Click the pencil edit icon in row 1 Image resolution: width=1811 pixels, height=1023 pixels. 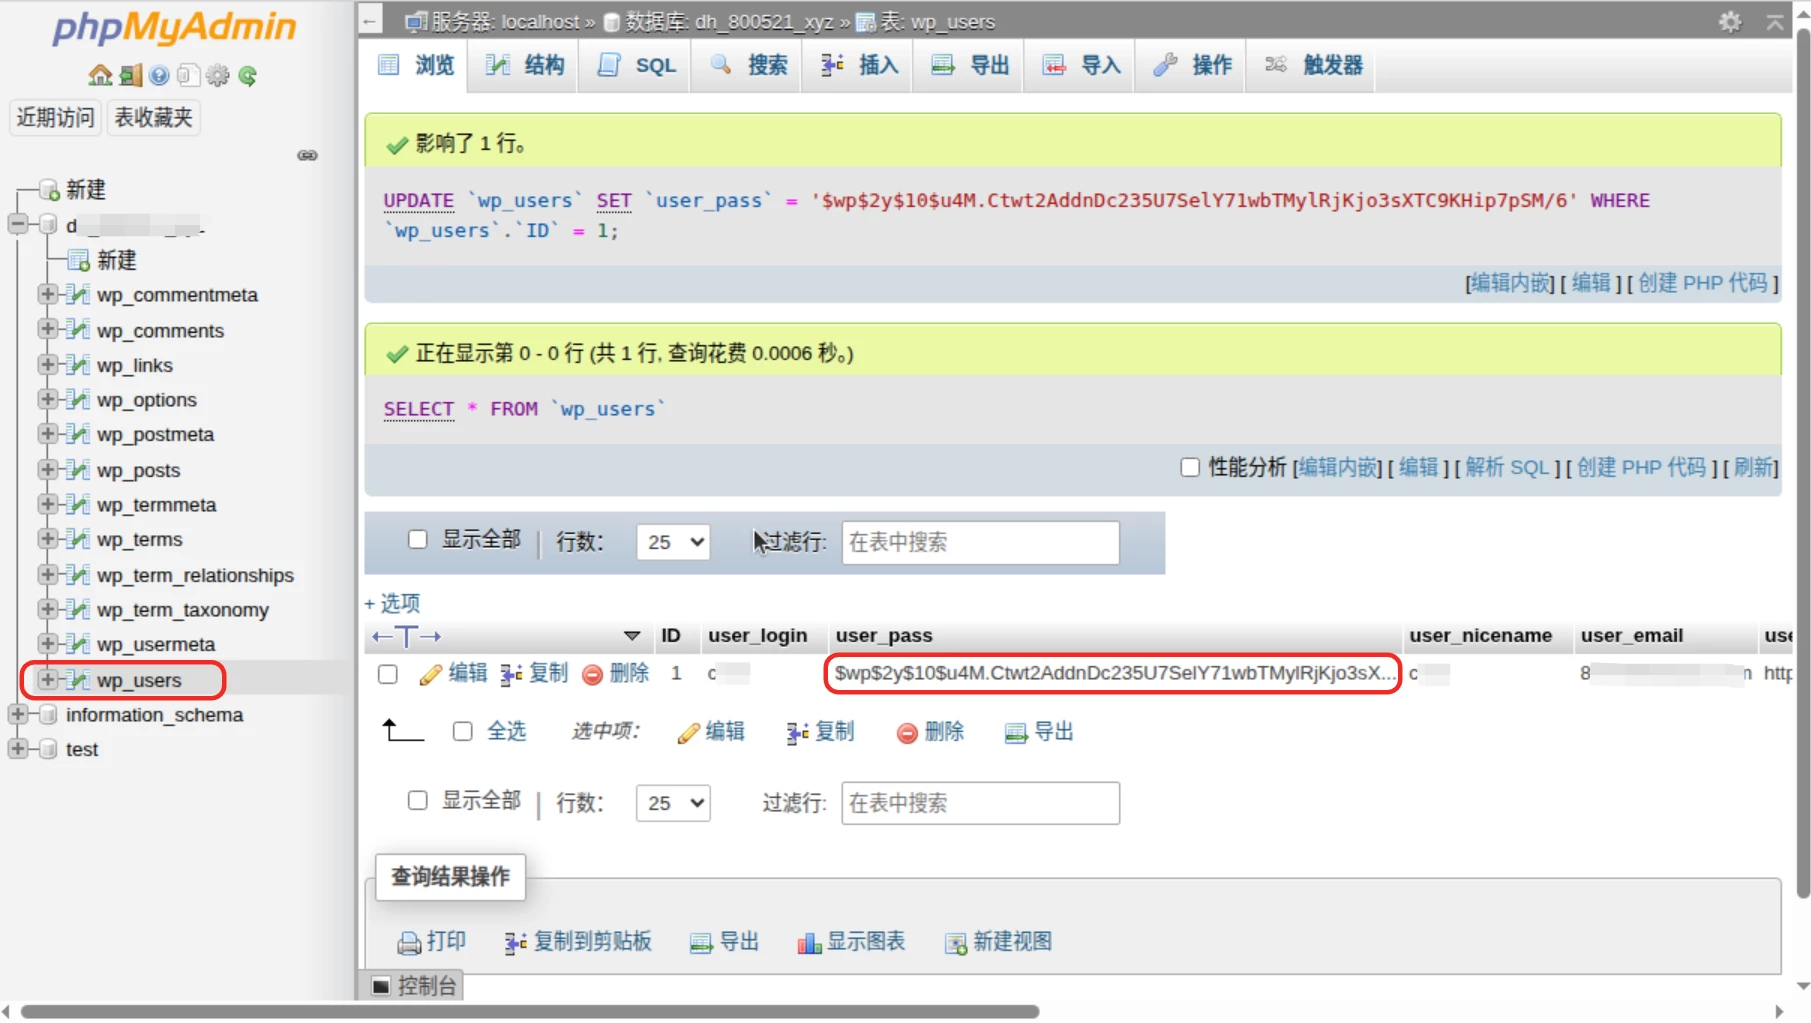point(431,675)
